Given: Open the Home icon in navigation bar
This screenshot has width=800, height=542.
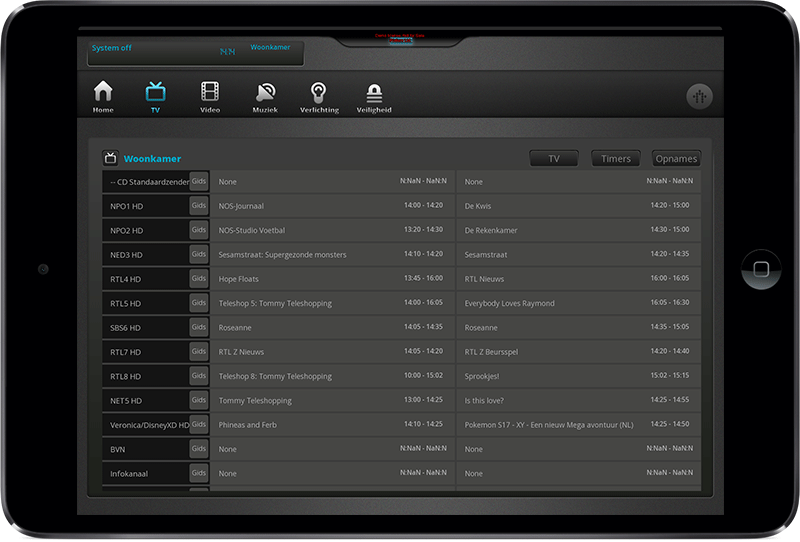Looking at the screenshot, I should pos(103,93).
